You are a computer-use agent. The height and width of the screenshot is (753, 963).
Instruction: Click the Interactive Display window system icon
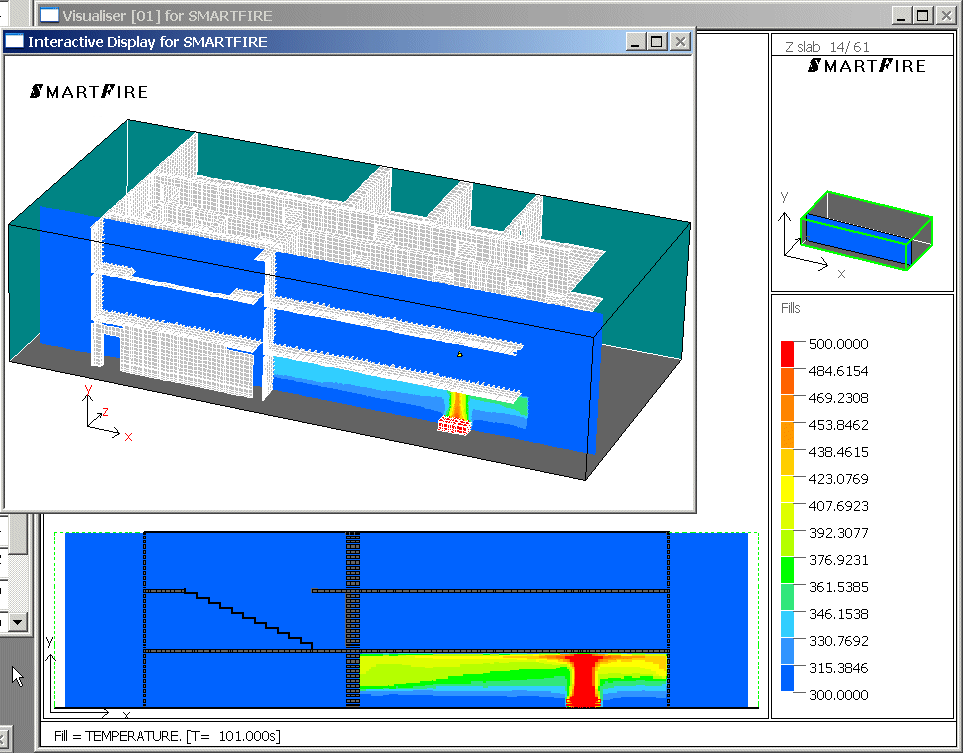[x=14, y=41]
